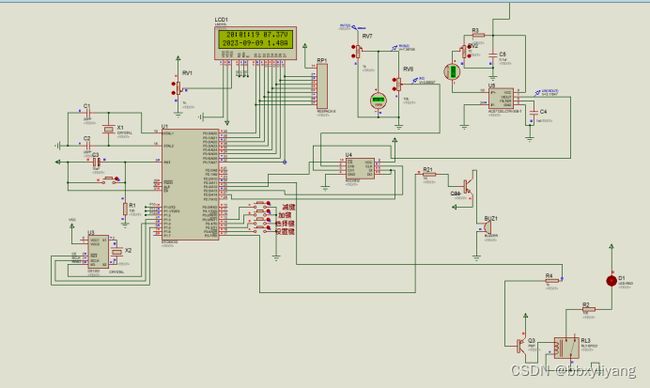Click the RP1 resistor pack
The height and width of the screenshot is (388, 650).
tap(322, 86)
